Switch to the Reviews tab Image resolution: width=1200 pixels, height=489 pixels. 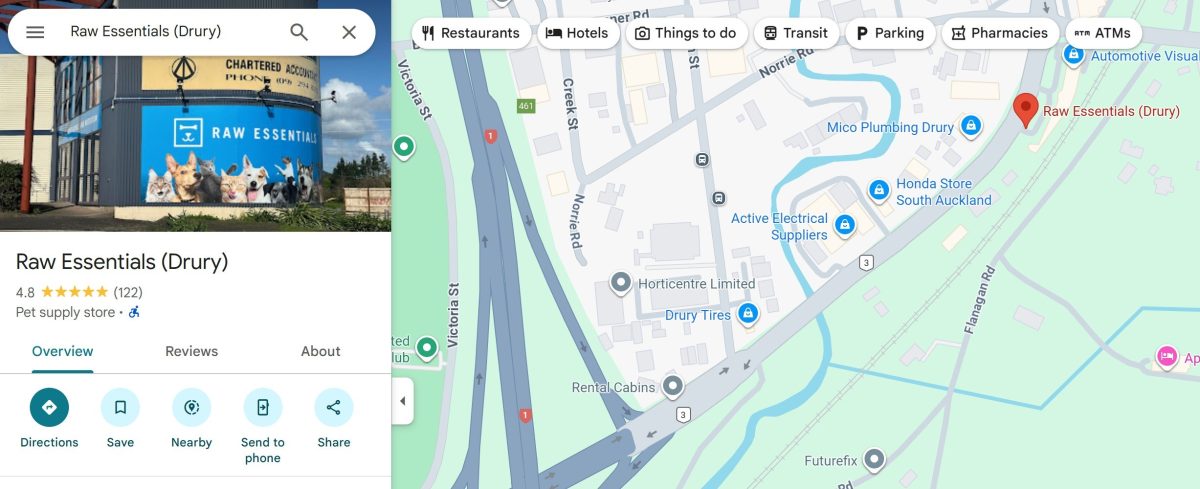[191, 351]
